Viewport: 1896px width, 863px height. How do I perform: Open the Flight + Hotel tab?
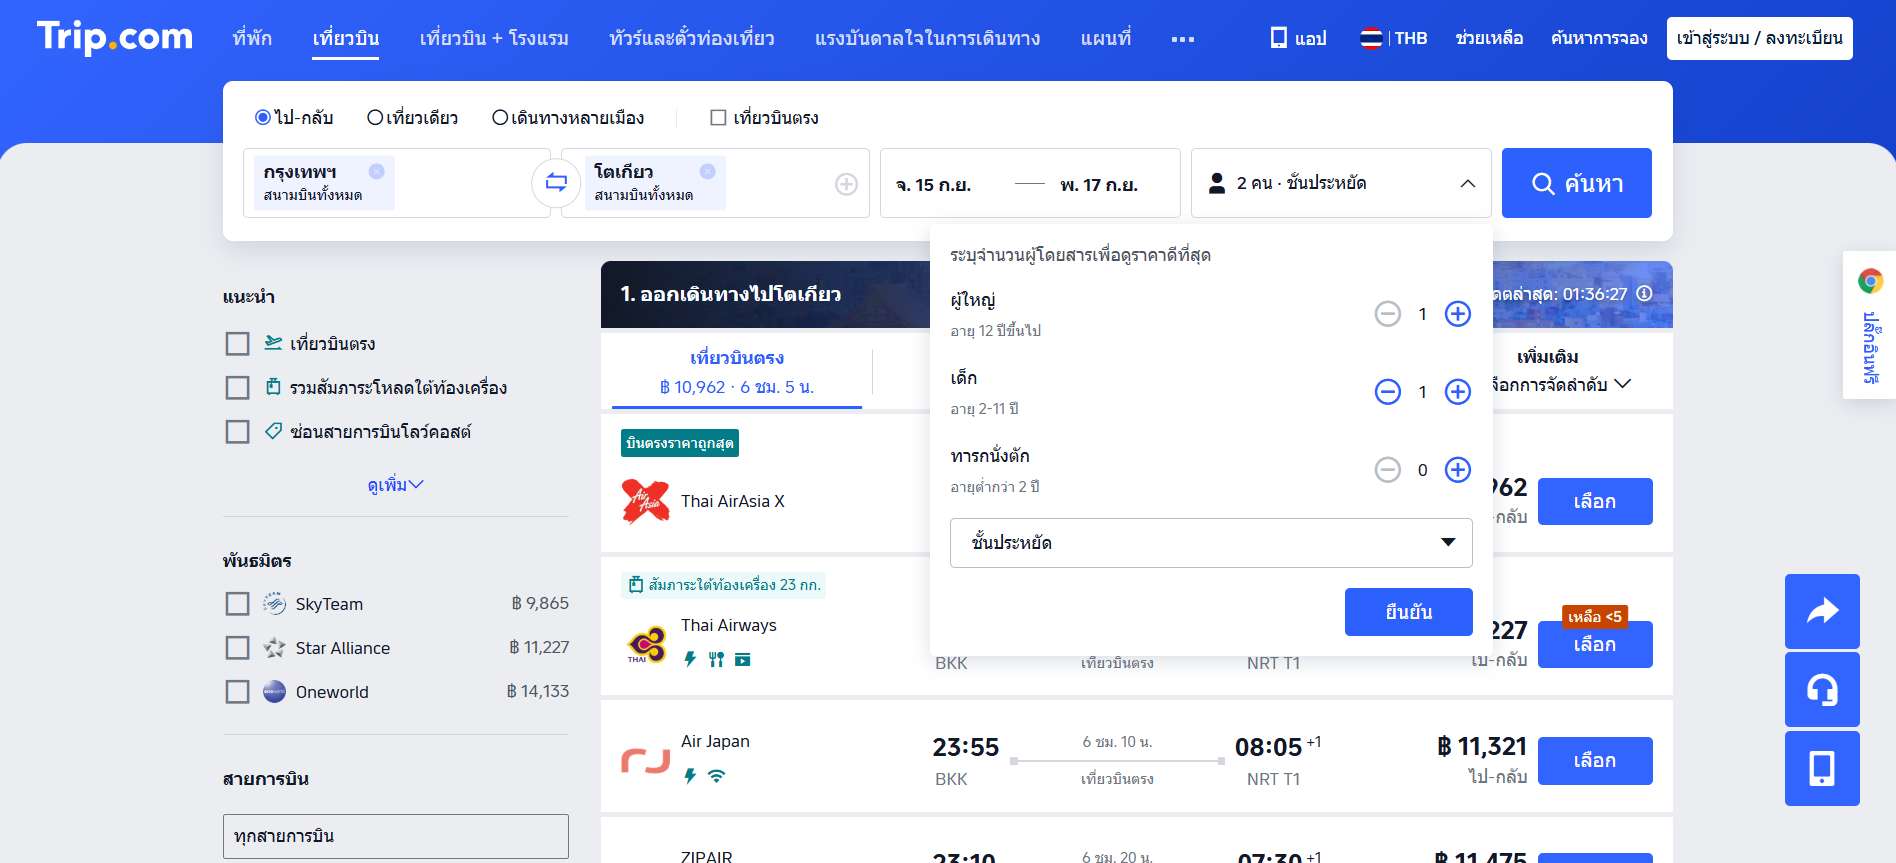coord(494,39)
